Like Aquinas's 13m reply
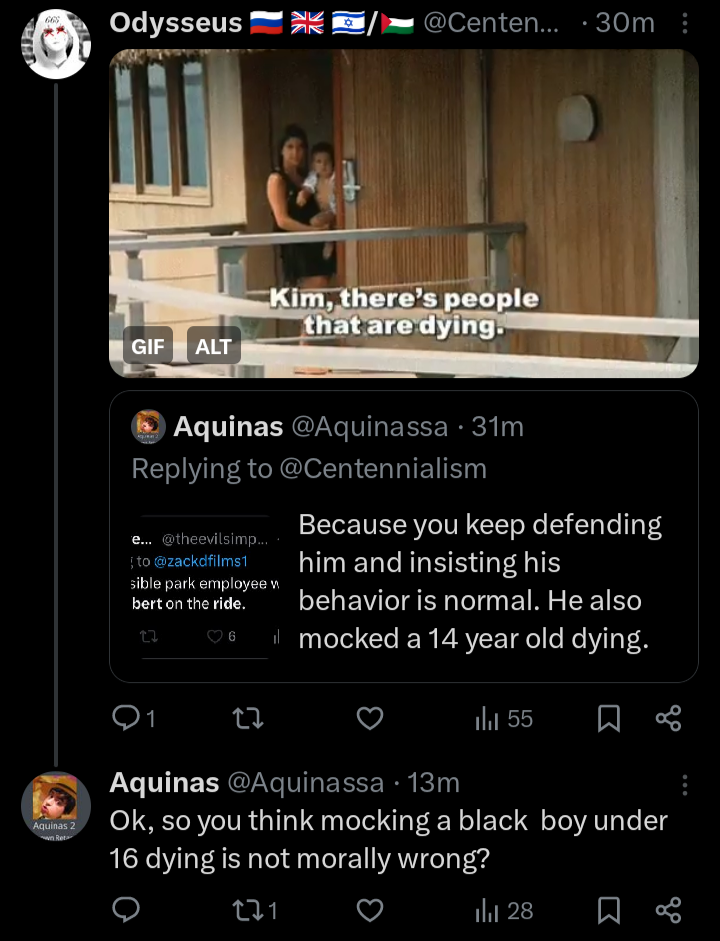The width and height of the screenshot is (720, 941). (370, 910)
